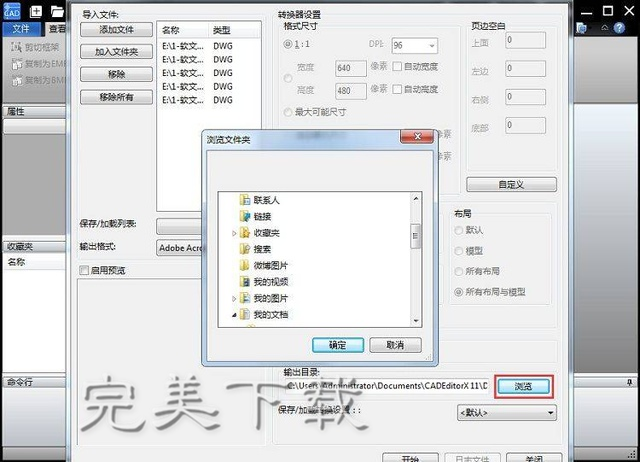Click the folder tree scroll up arrow
Viewport: 640px width, 462px height.
[416, 199]
